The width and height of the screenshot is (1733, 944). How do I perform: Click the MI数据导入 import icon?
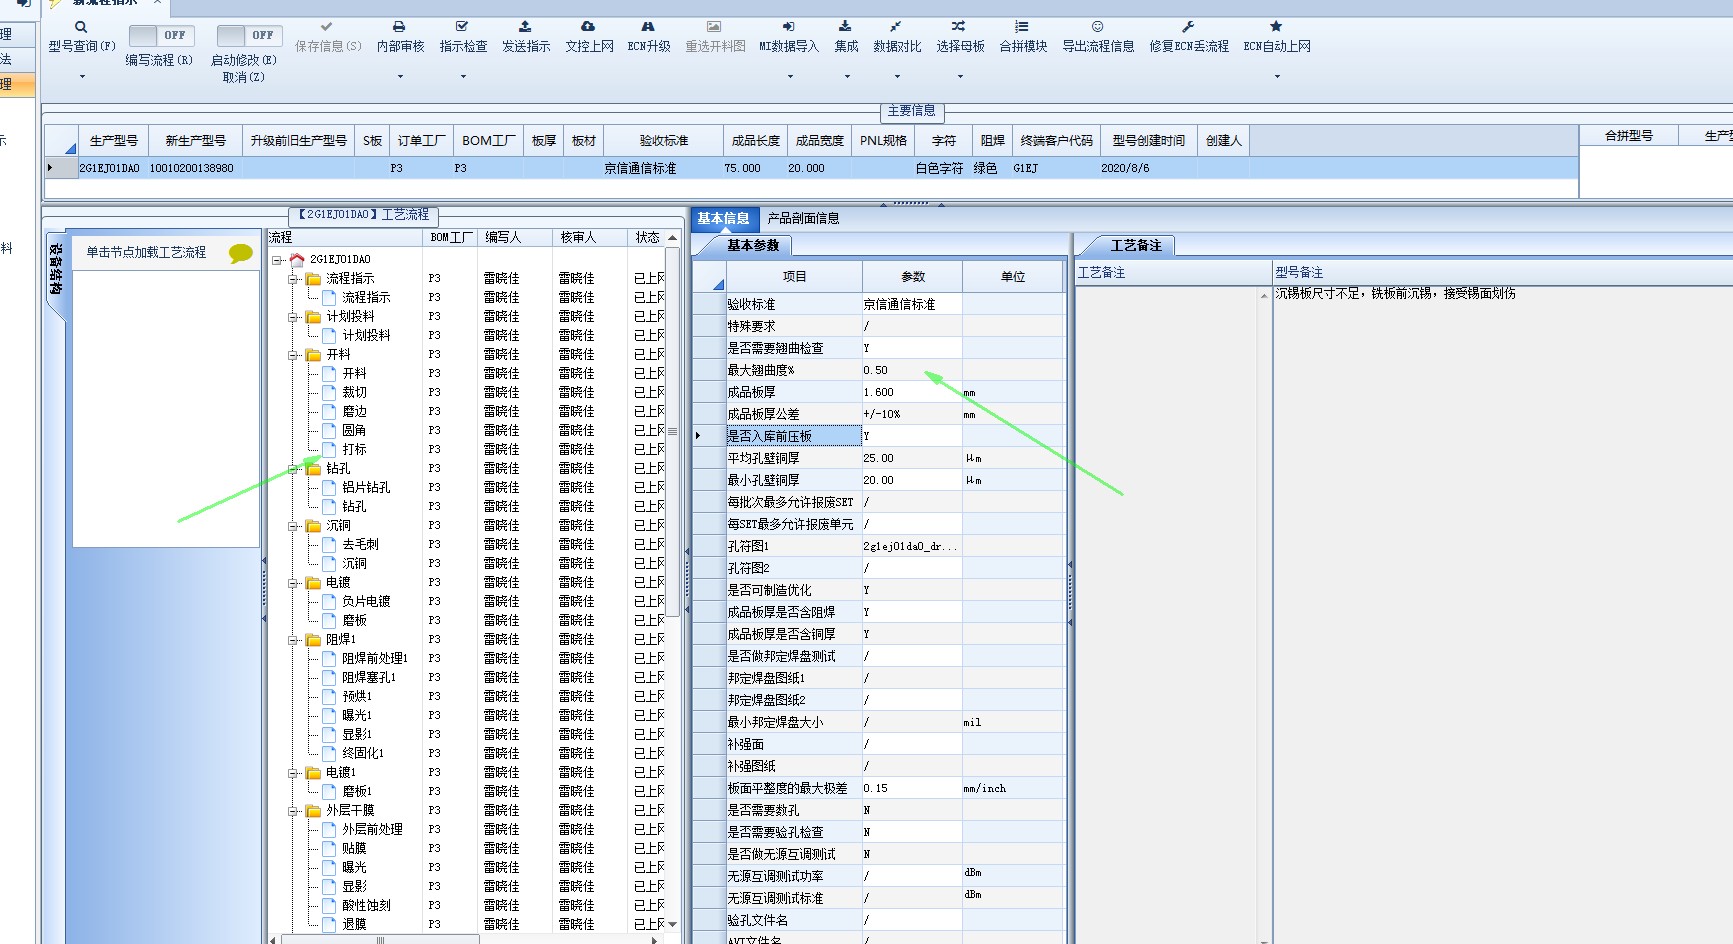pos(788,27)
